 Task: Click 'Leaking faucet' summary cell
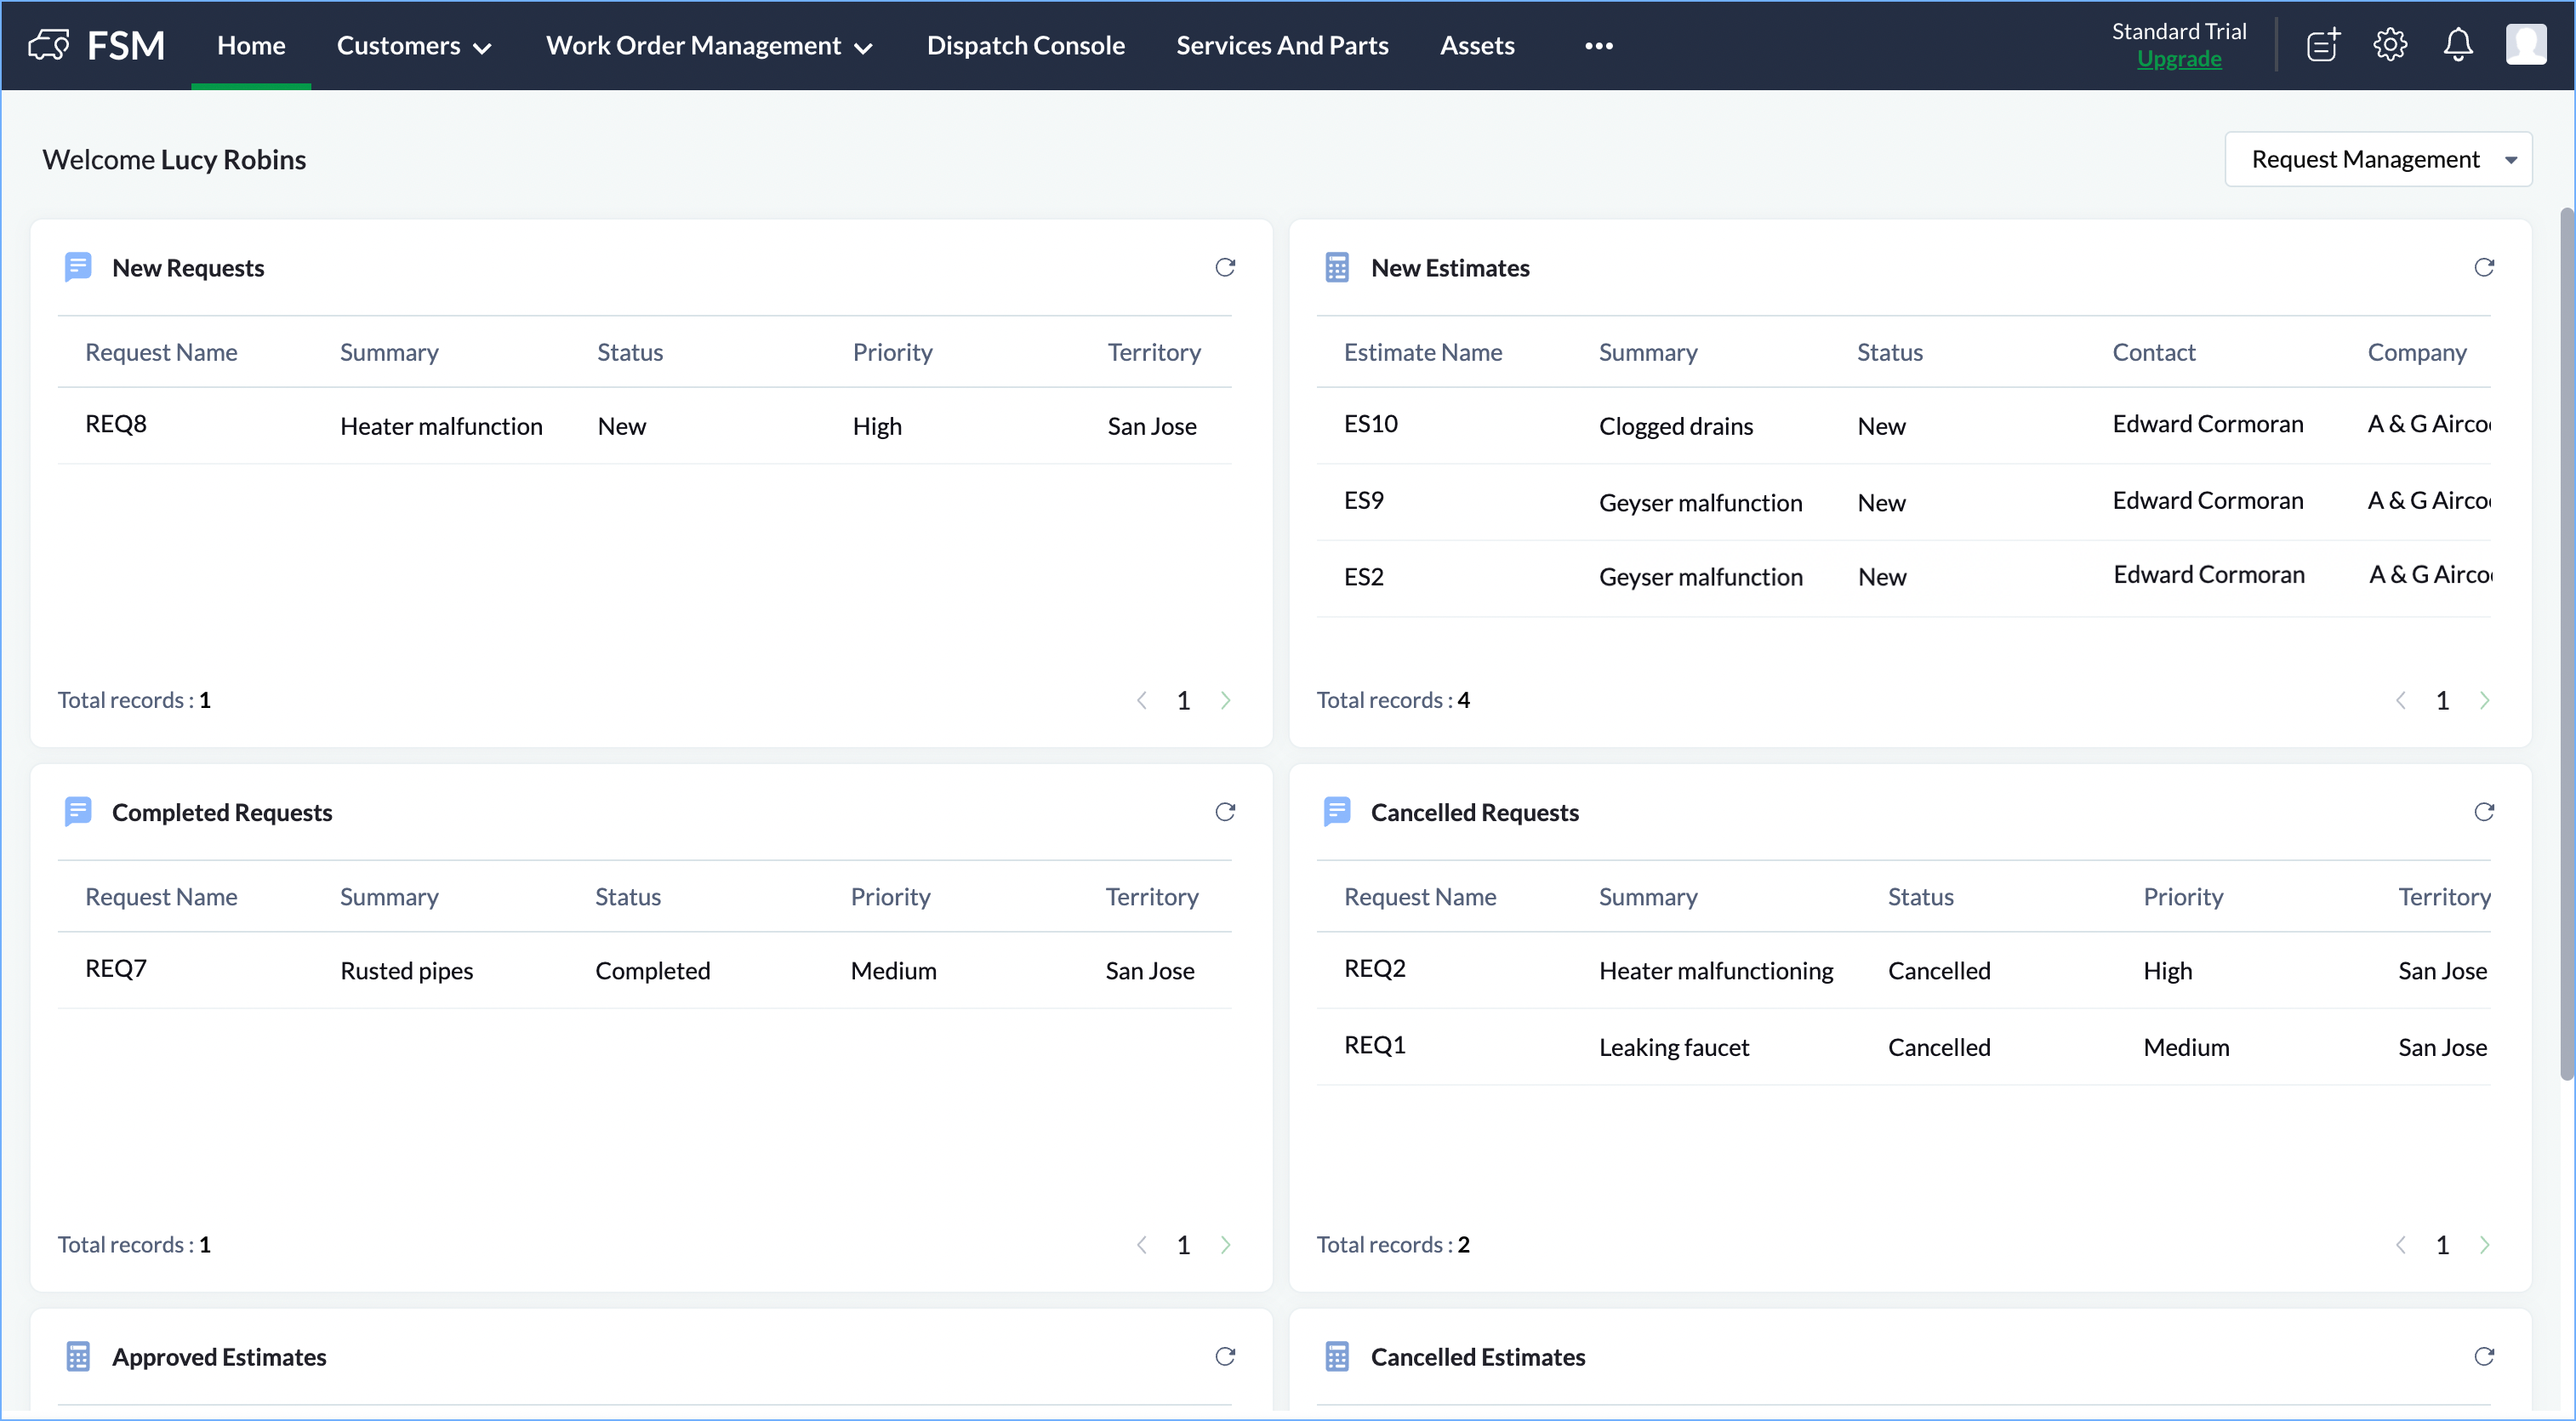tap(1673, 1047)
